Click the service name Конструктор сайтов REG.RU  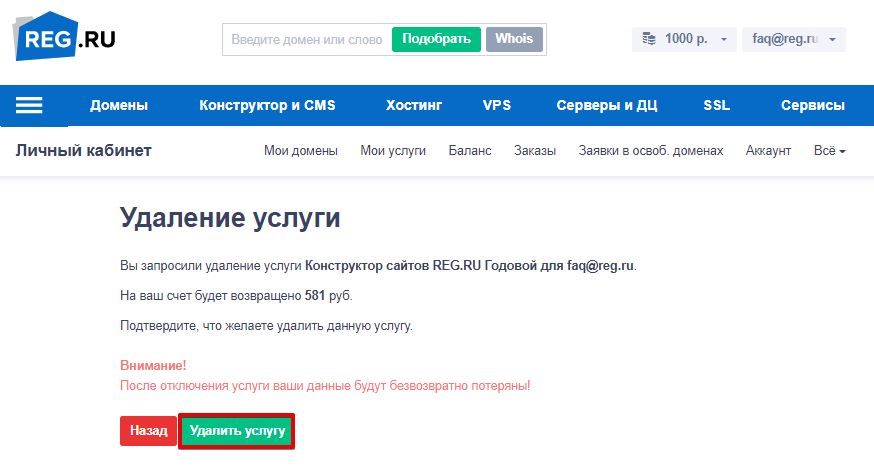click(393, 265)
